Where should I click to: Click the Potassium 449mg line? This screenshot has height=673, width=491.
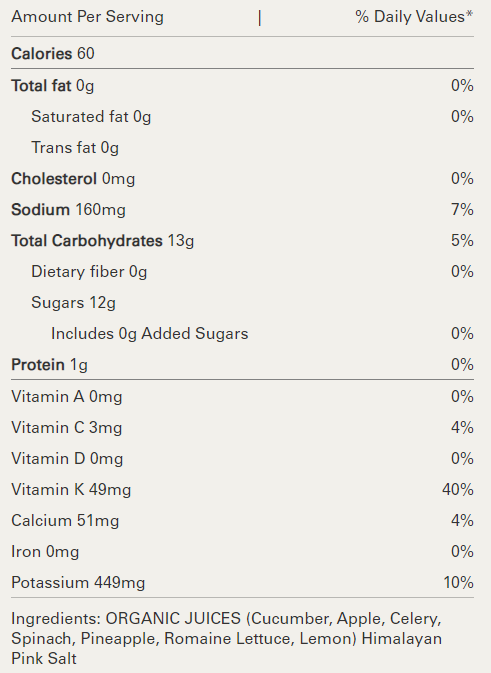242,583
